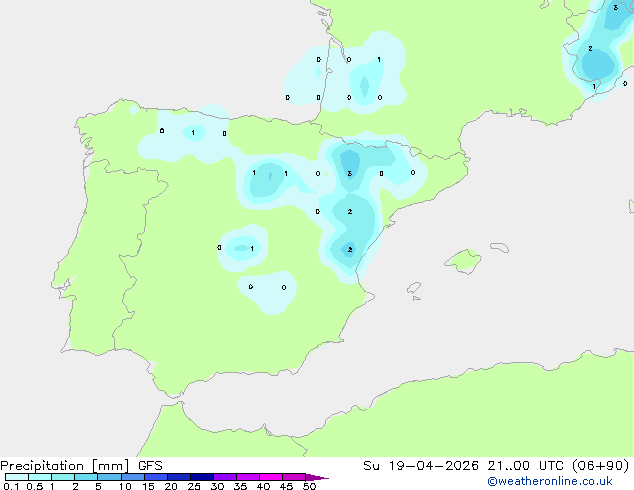Click the '0.5' legend label

click(34, 486)
